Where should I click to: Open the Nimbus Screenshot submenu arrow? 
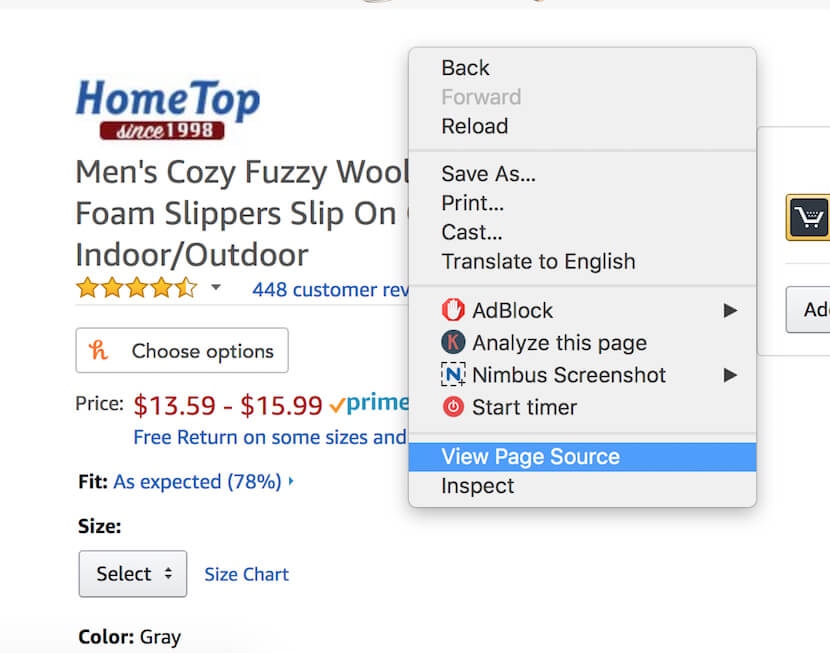(x=731, y=375)
